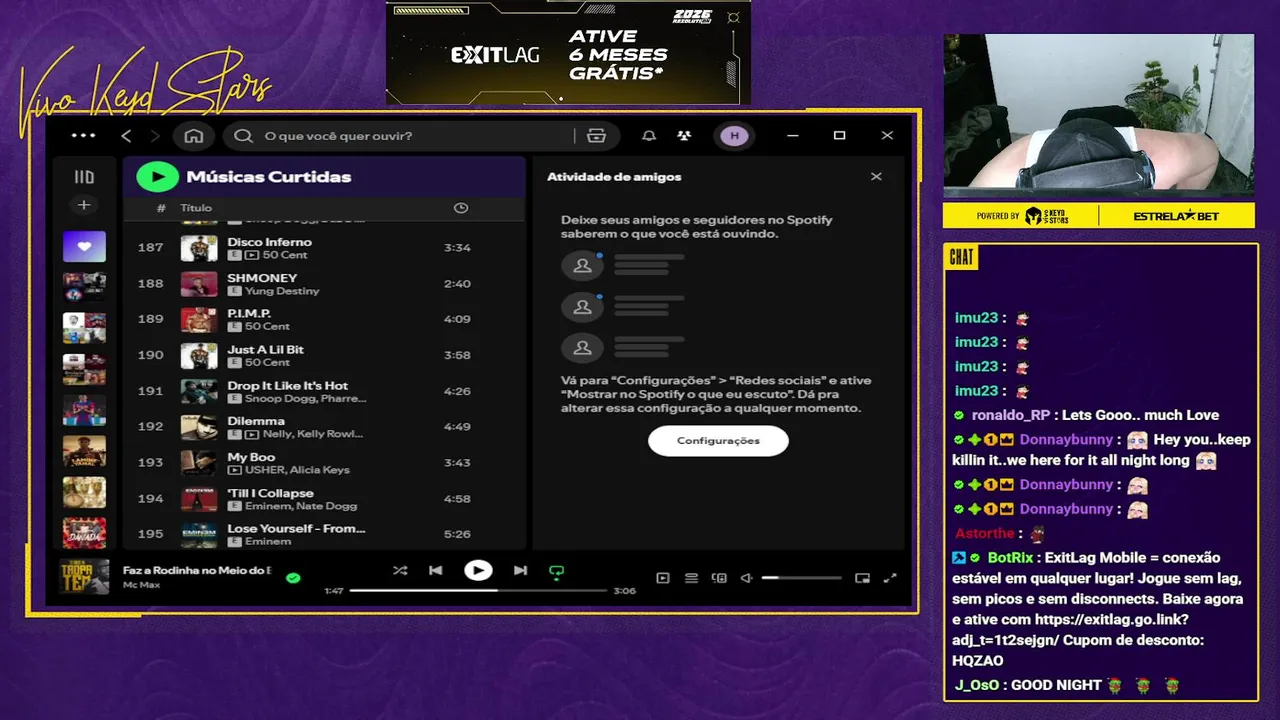Close the Atividade de amigos panel
The image size is (1280, 720).
876,177
